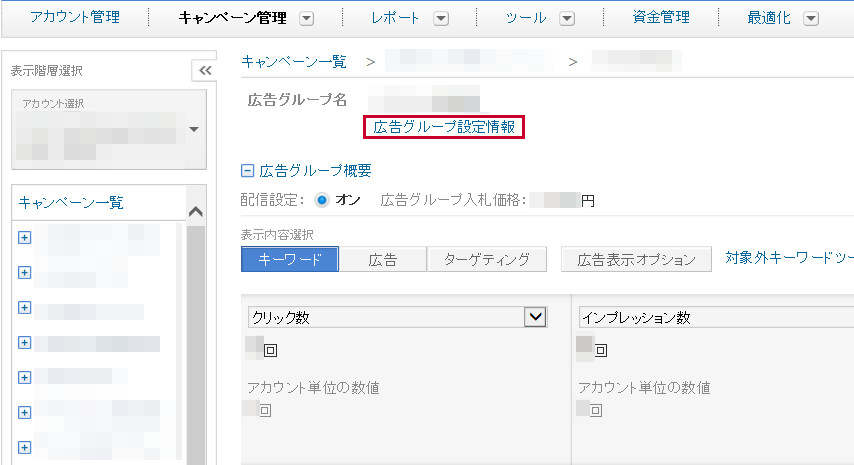Click キャンペーン一覧 breadcrumb link
Screen dimensions: 854x465
tap(294, 62)
